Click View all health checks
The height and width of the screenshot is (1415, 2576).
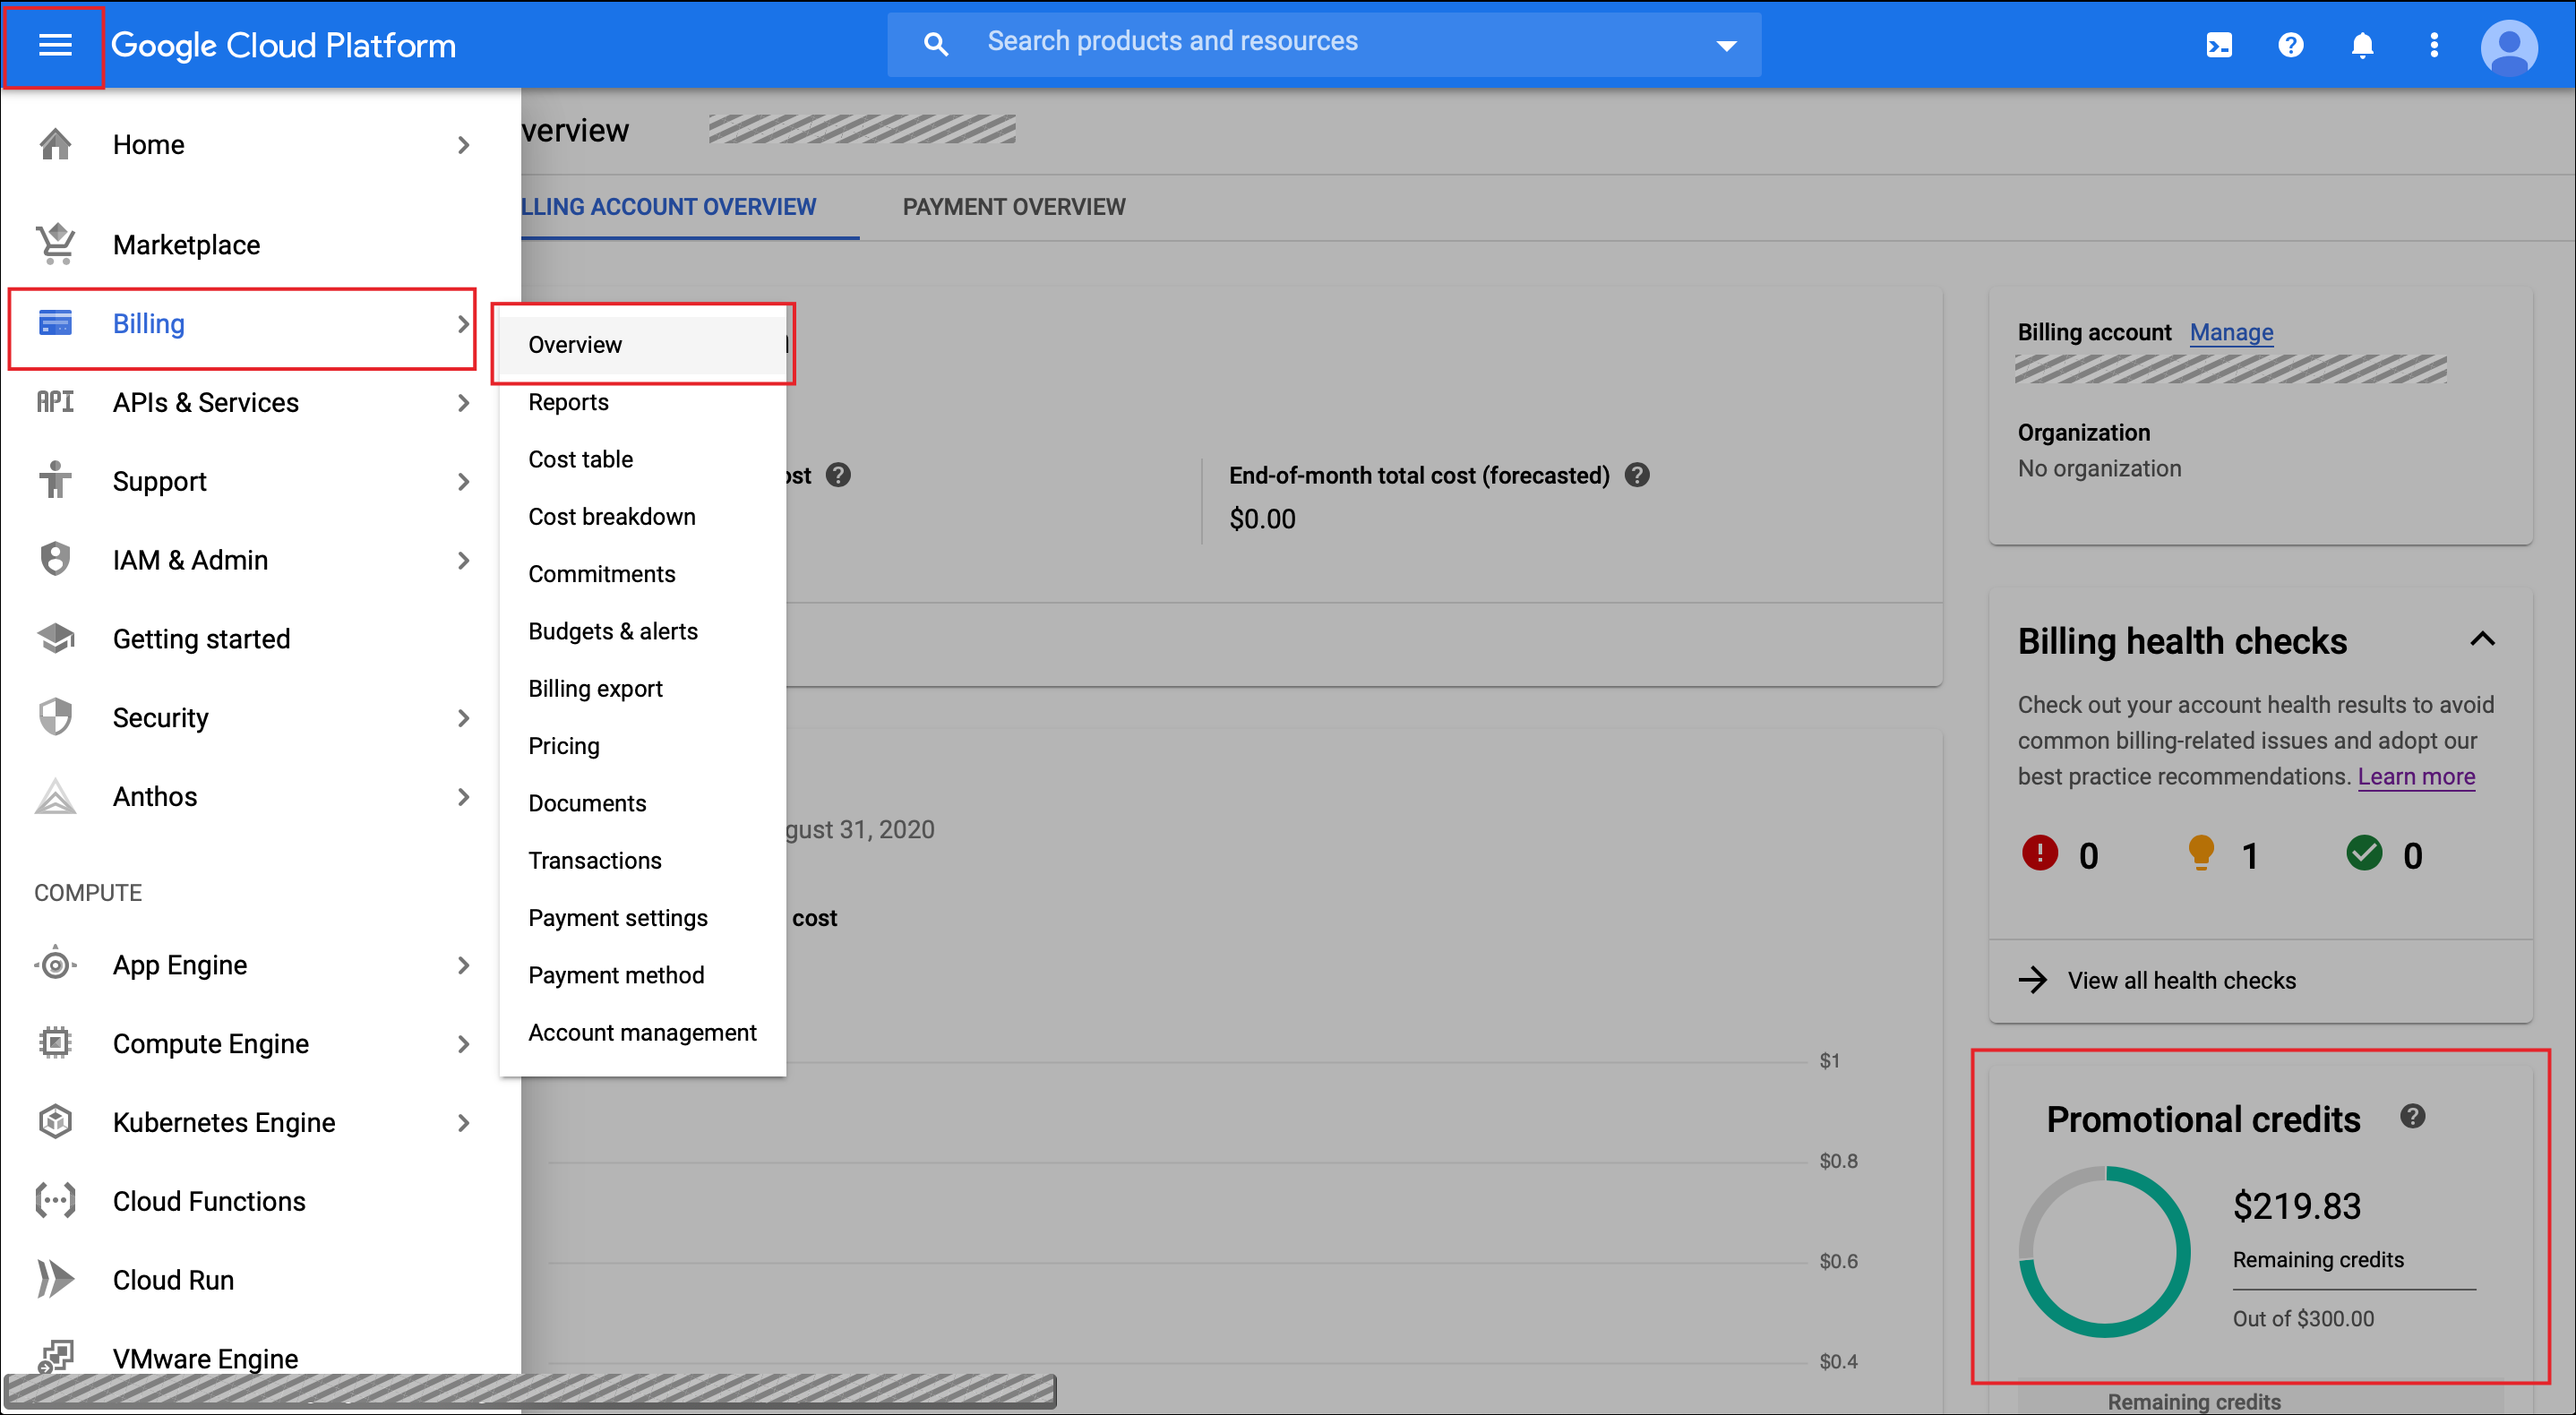pos(2180,980)
